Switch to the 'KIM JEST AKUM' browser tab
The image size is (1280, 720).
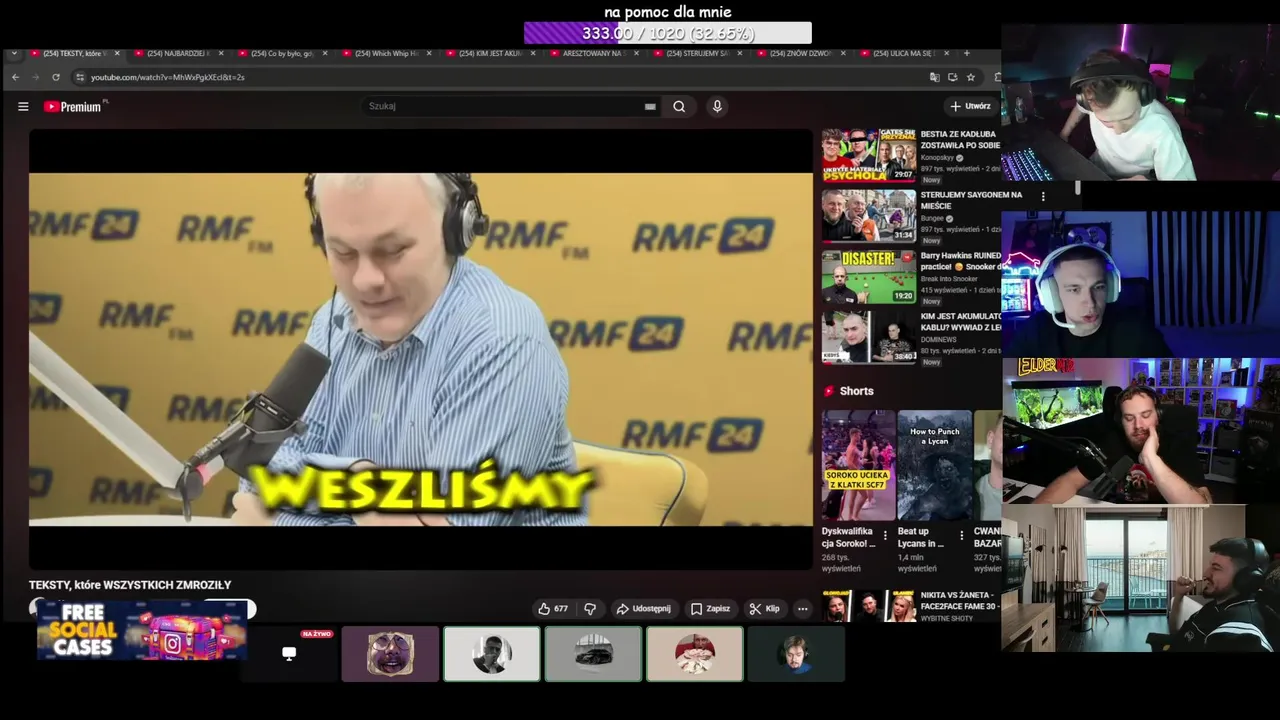(x=488, y=53)
